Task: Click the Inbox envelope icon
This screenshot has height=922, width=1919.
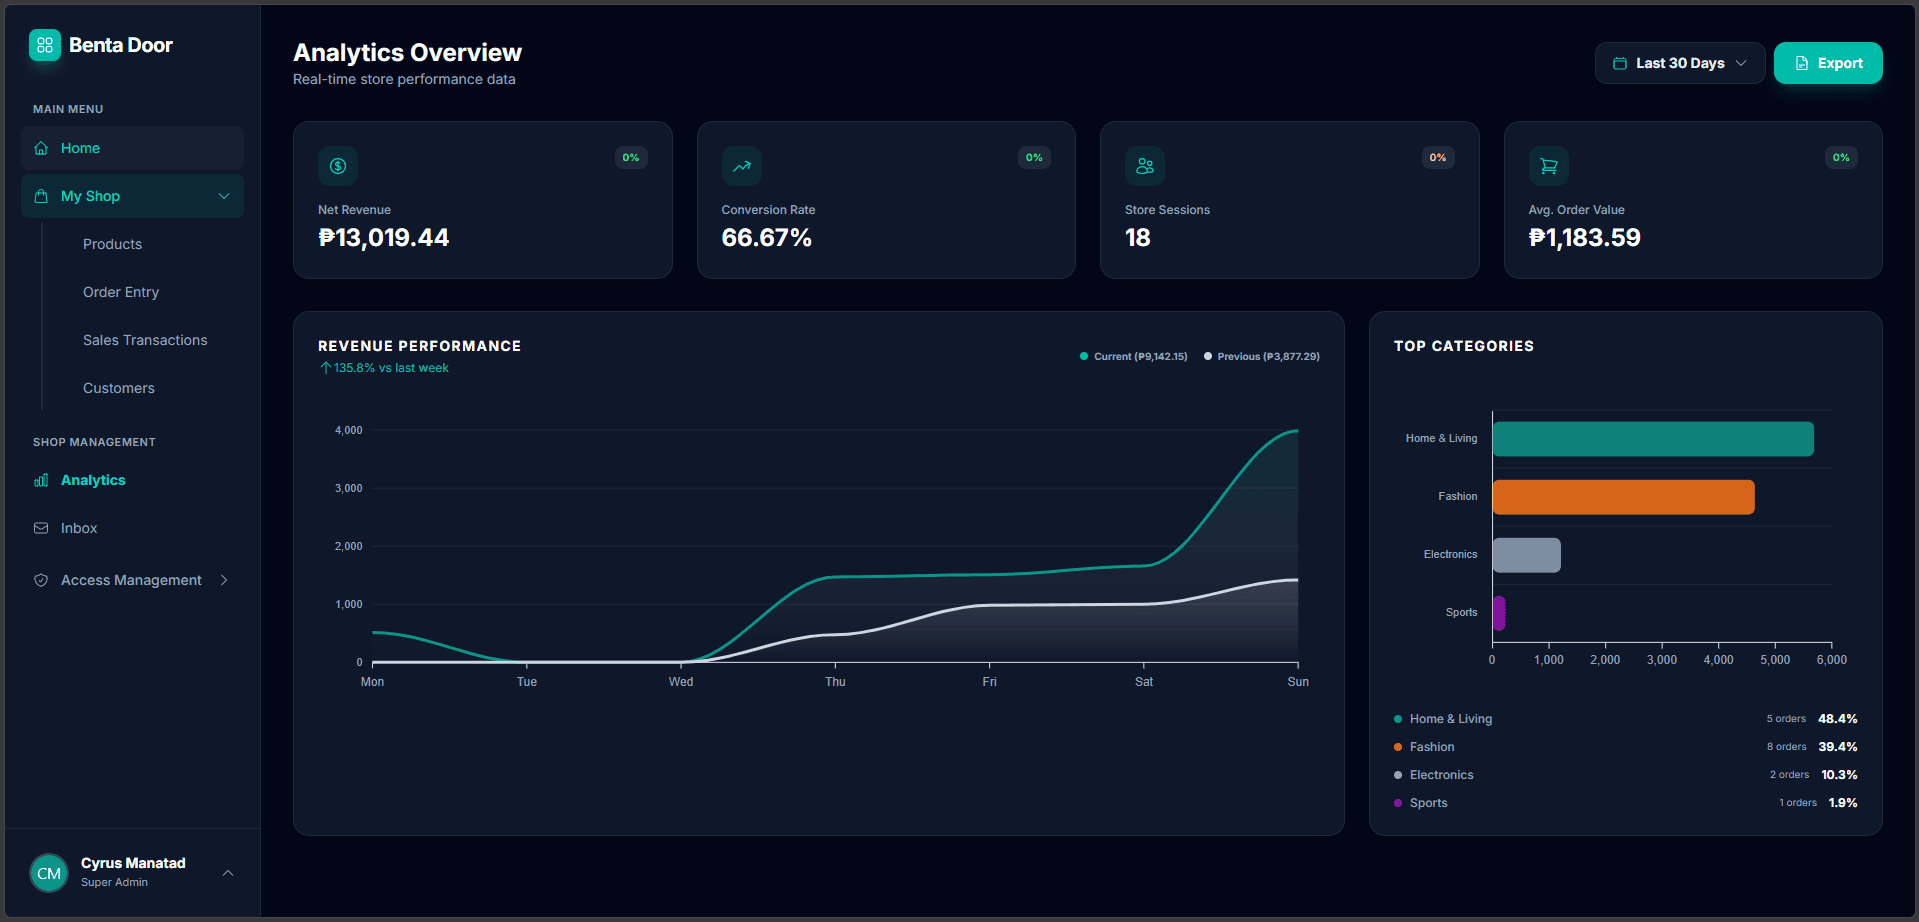Action: pos(41,528)
